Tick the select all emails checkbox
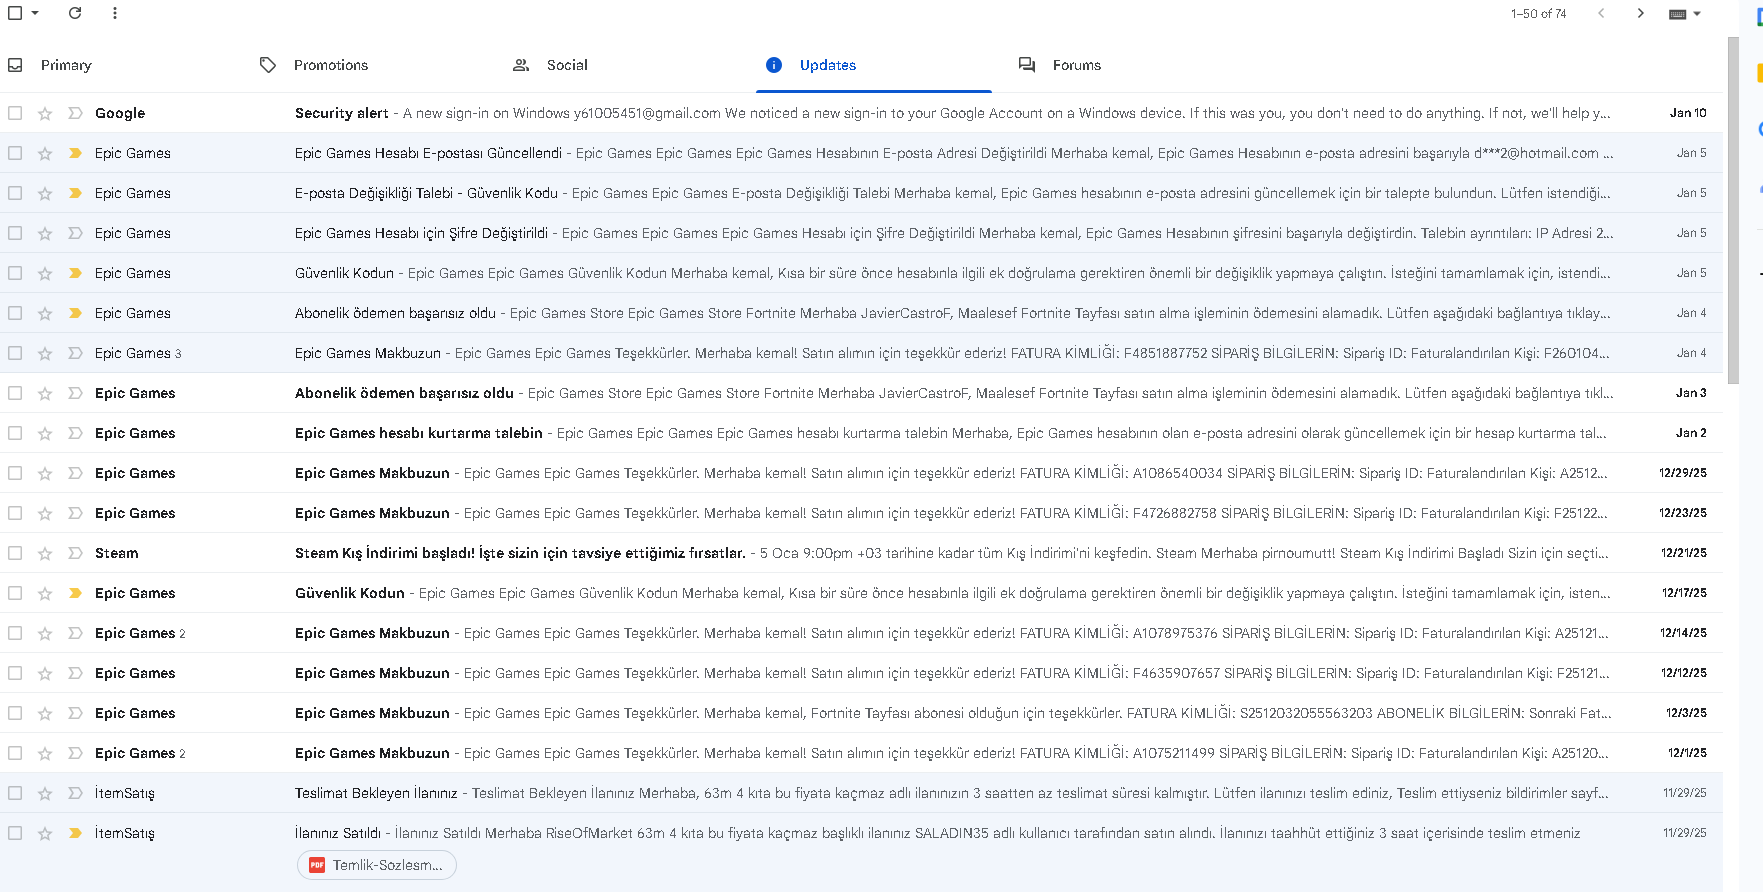The image size is (1763, 892). (15, 13)
